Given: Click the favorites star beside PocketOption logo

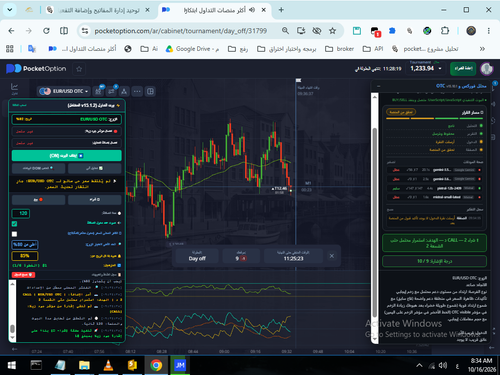Looking at the screenshot, I should [79, 69].
